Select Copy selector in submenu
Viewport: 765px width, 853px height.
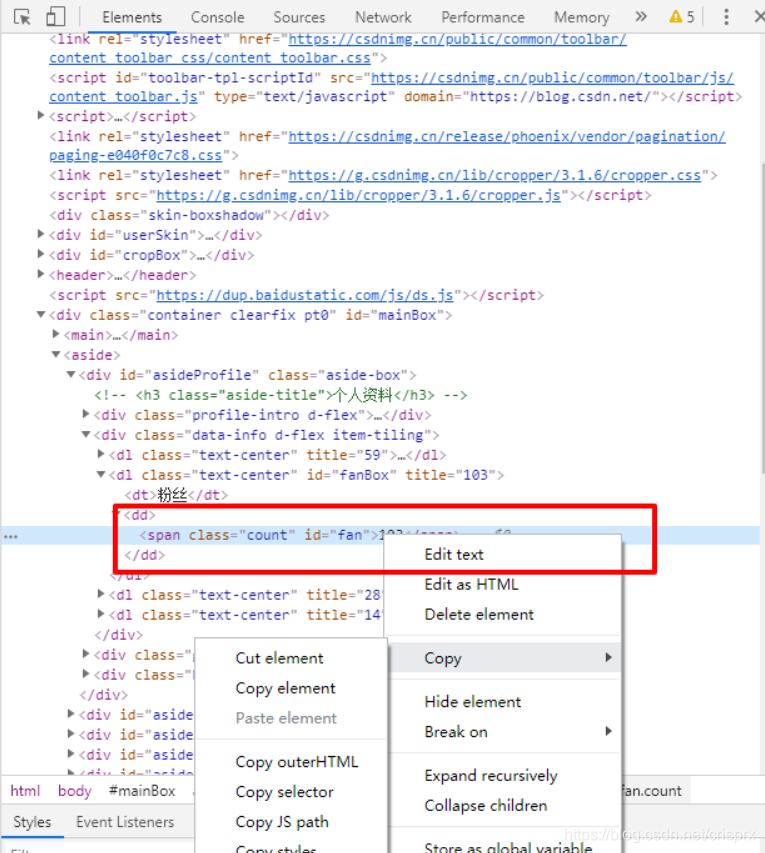(x=291, y=792)
